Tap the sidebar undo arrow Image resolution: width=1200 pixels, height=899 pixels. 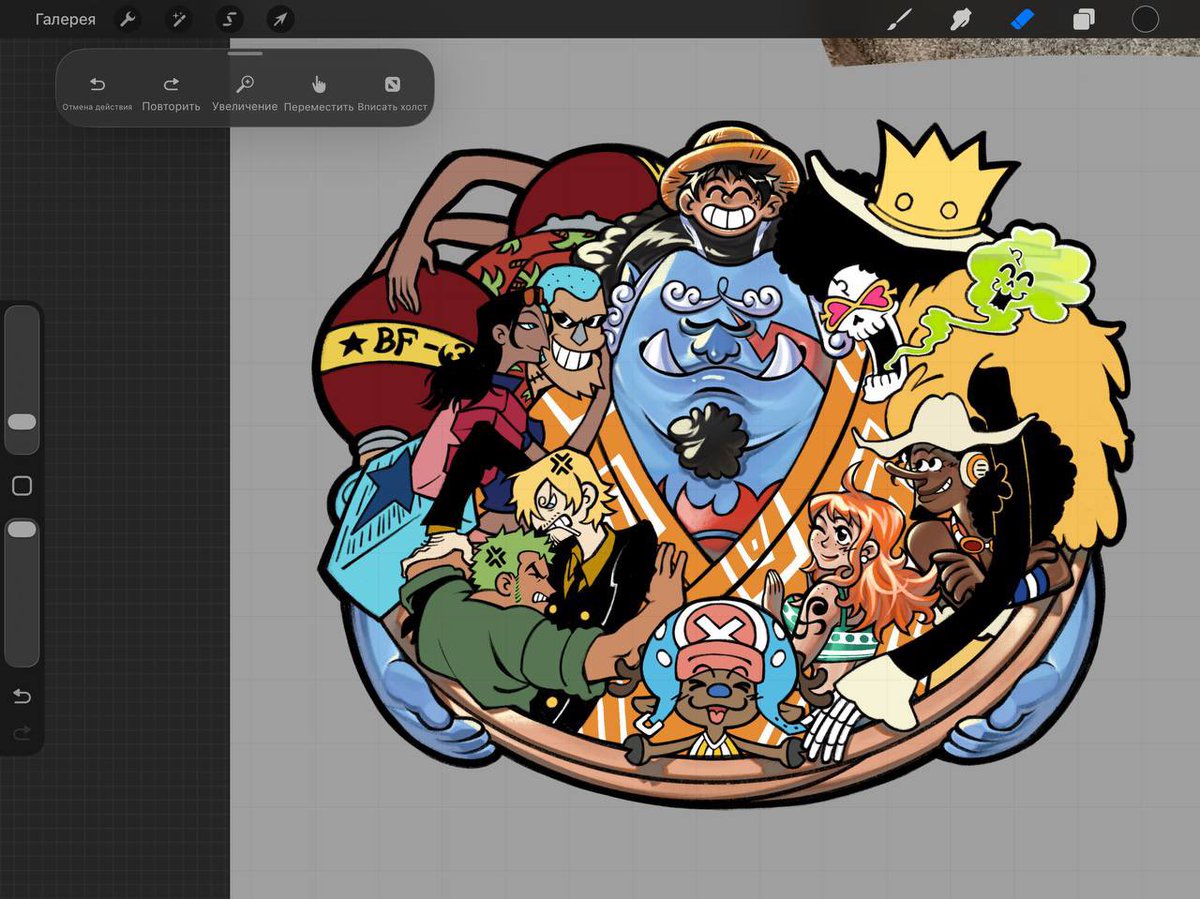click(x=22, y=696)
